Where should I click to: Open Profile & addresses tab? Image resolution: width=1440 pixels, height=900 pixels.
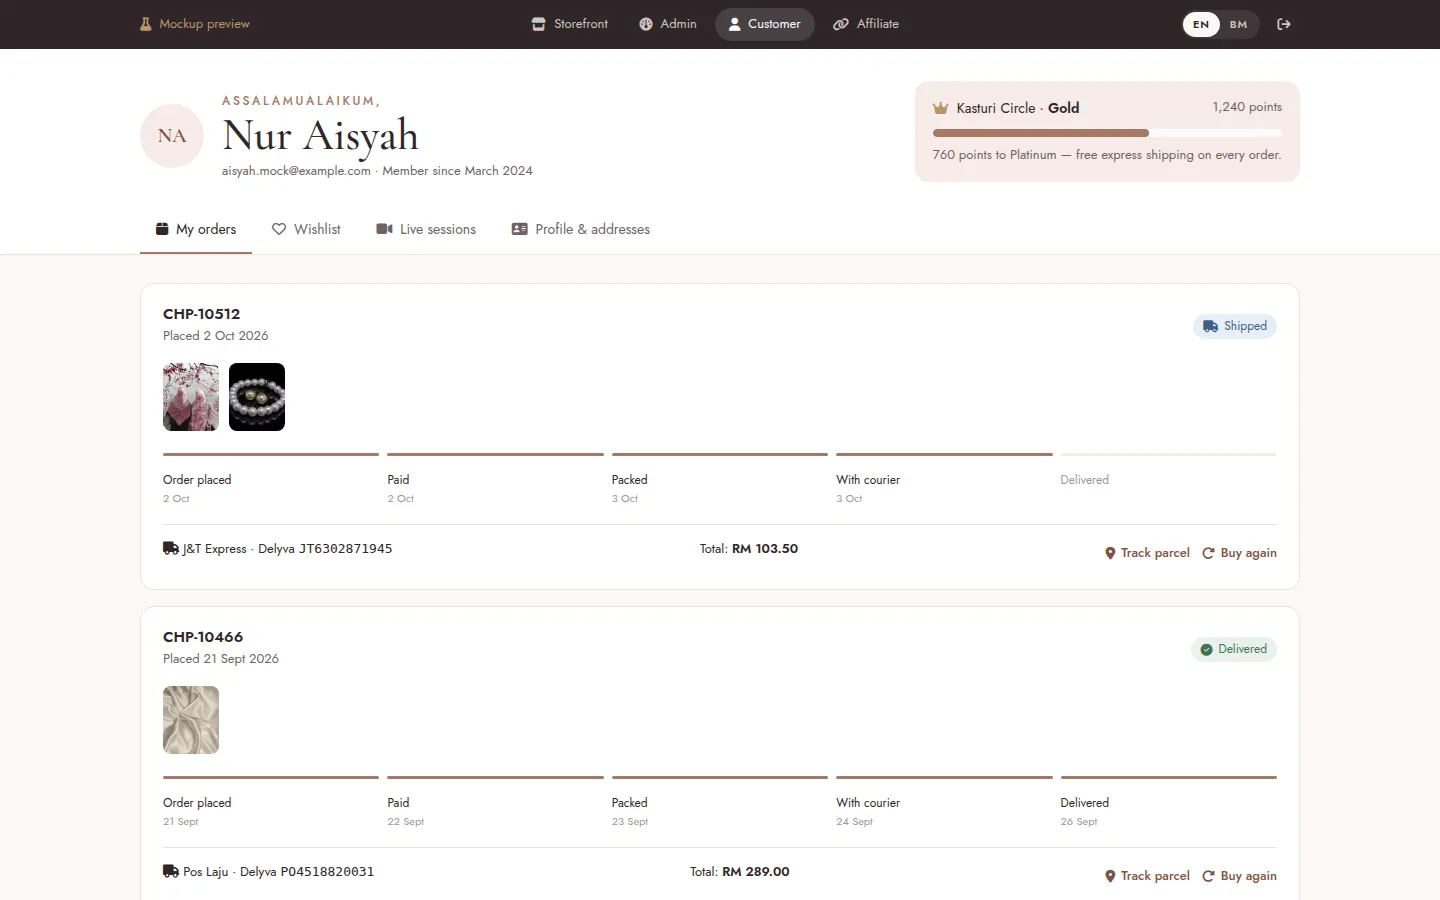pyautogui.click(x=581, y=229)
